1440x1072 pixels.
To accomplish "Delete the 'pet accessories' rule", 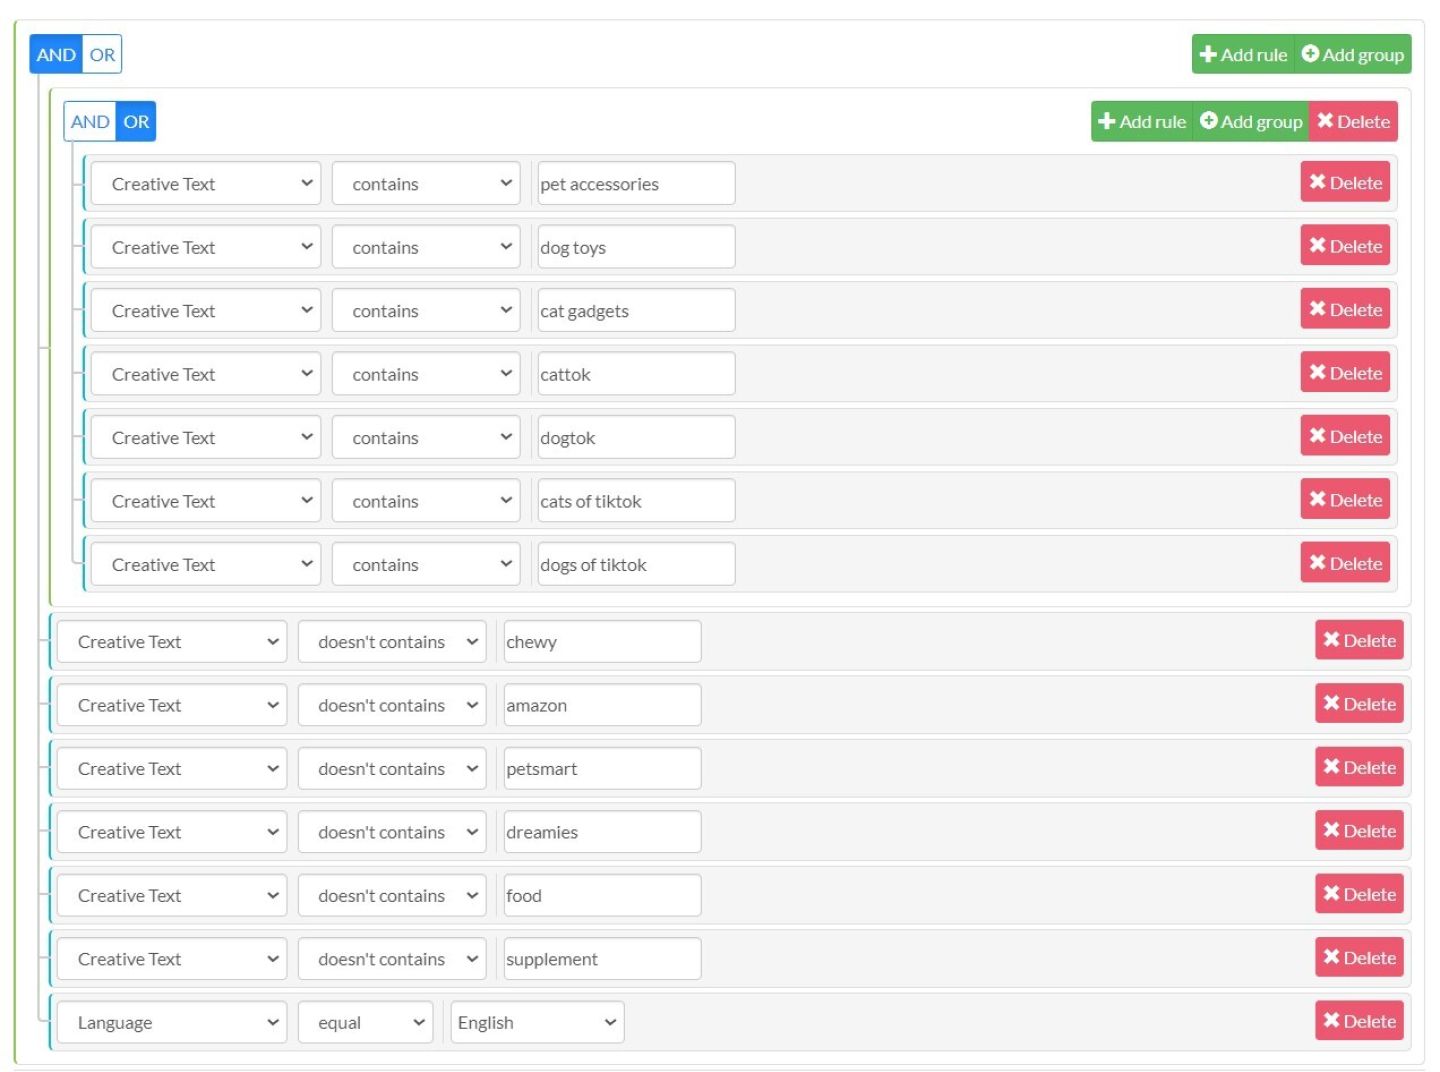I will 1345,183.
